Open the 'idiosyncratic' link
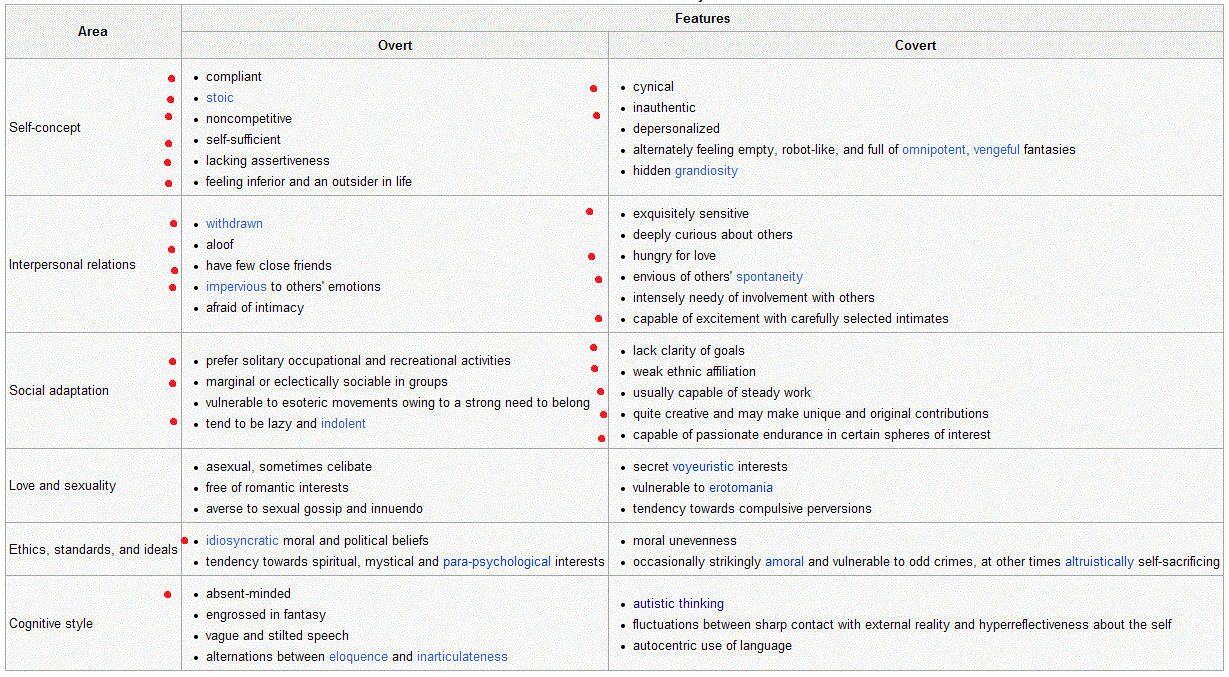The width and height of the screenshot is (1229, 677). pos(242,541)
